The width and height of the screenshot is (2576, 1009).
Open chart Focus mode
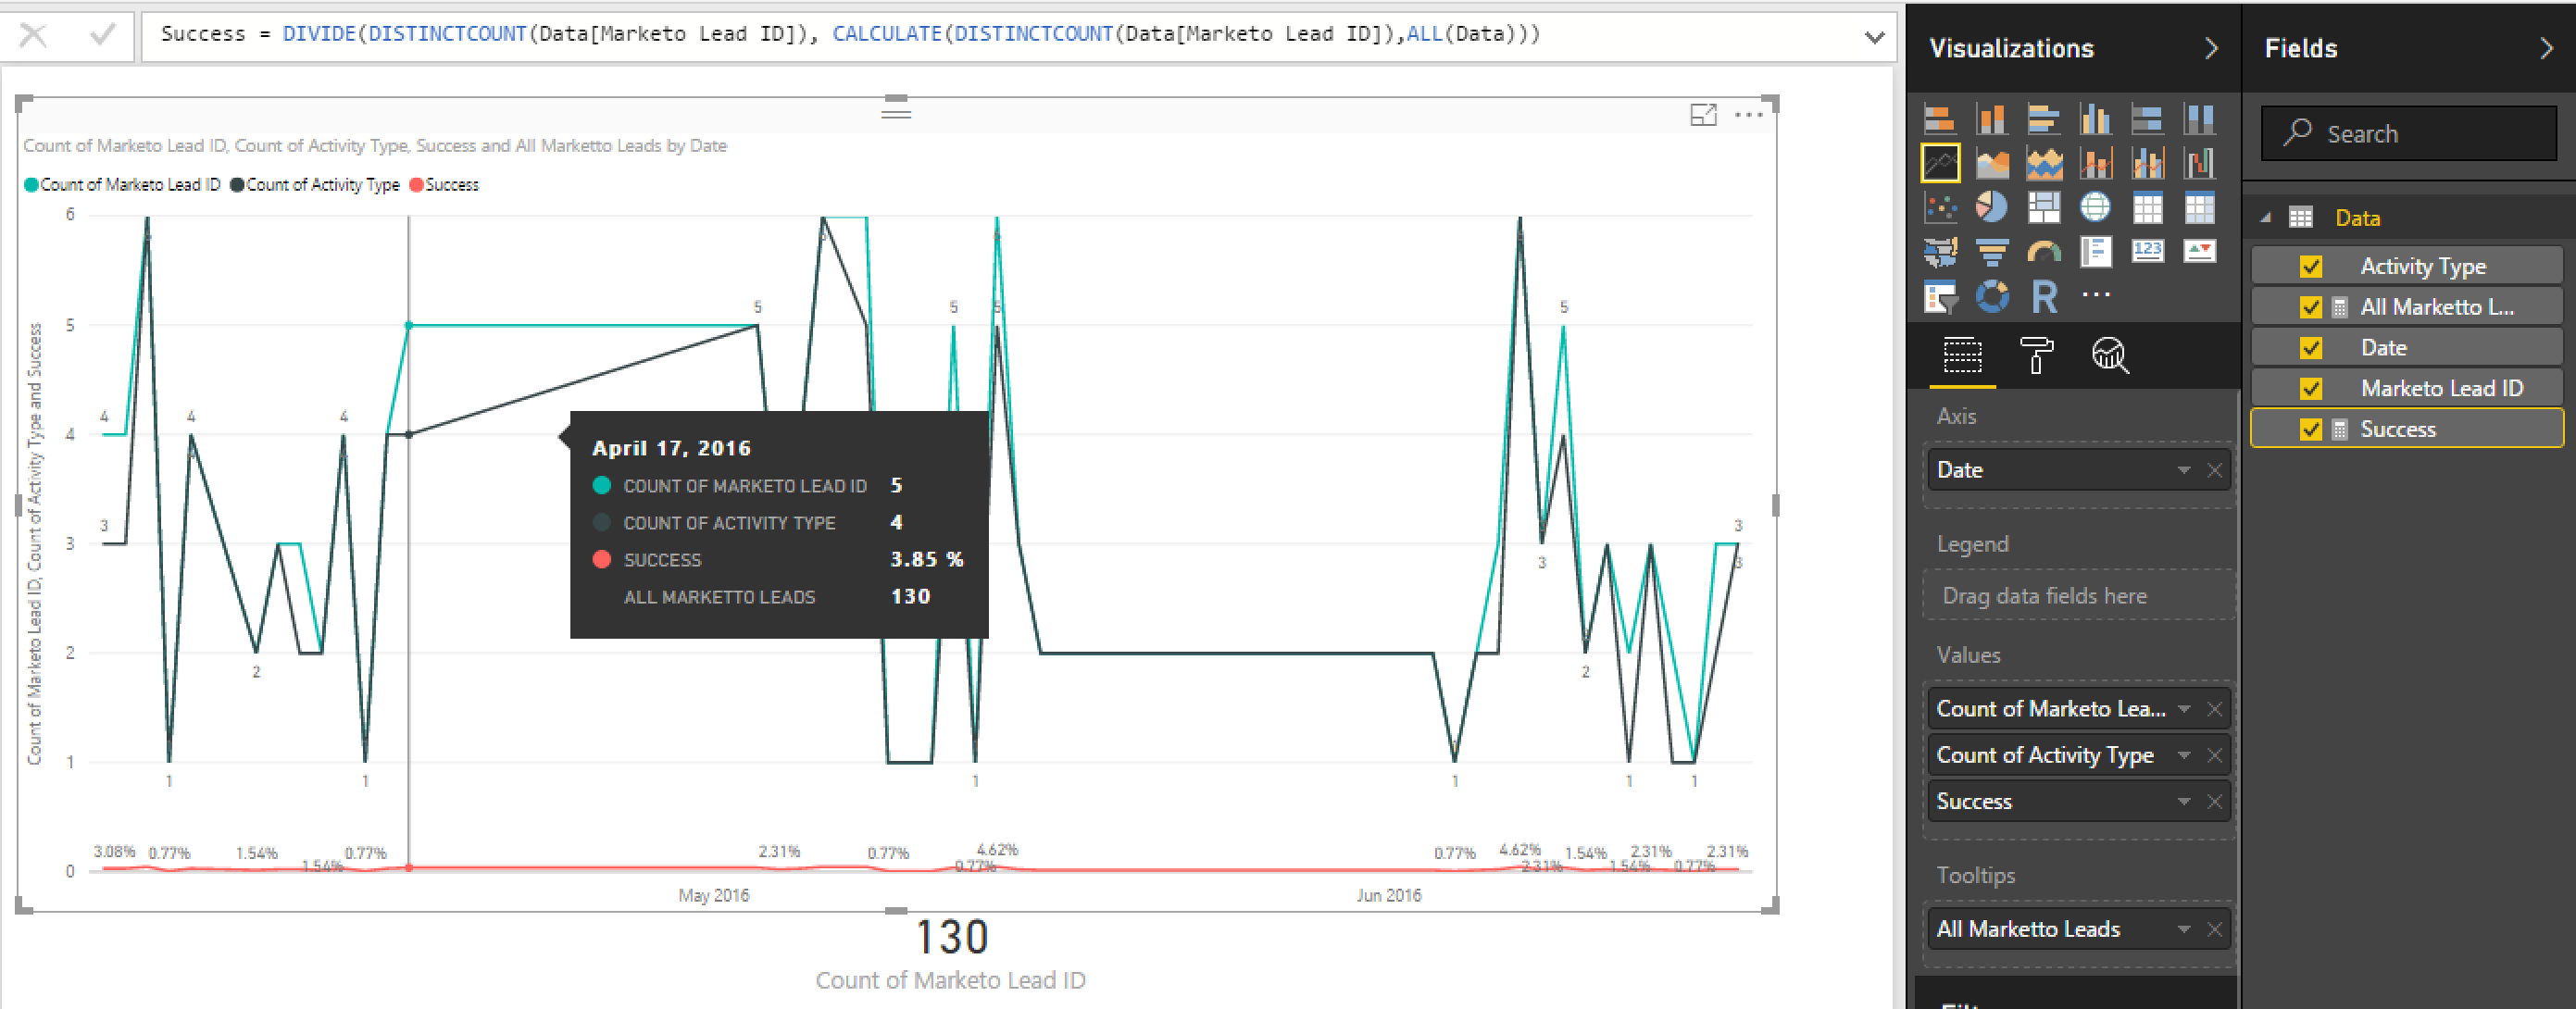1703,115
